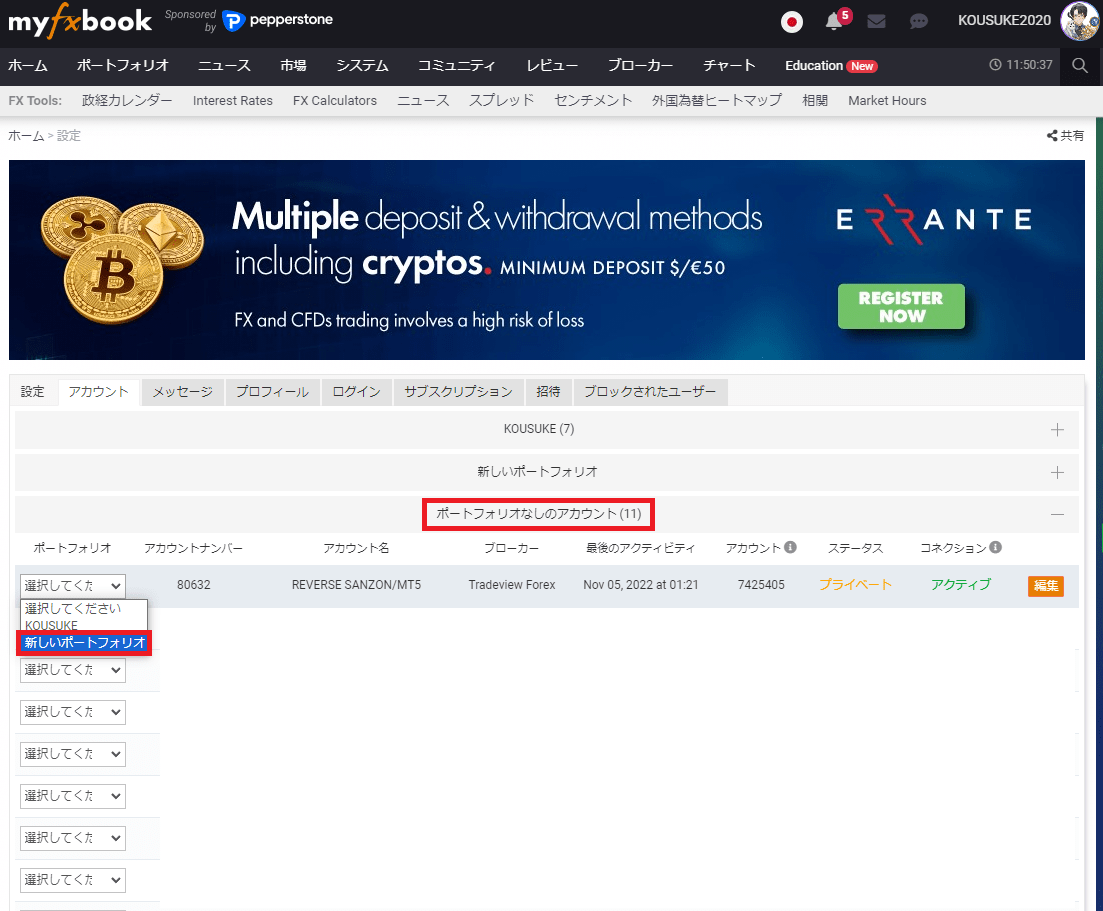Click account name REVERSE SANZON/MT5
The width and height of the screenshot is (1103, 911).
pyautogui.click(x=357, y=585)
